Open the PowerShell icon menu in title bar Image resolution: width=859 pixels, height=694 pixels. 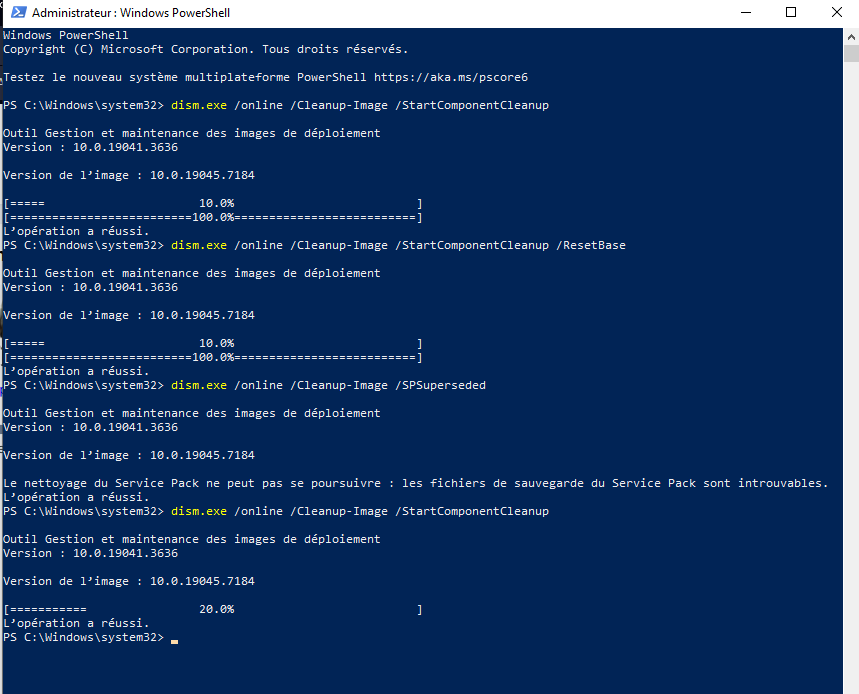(19, 12)
